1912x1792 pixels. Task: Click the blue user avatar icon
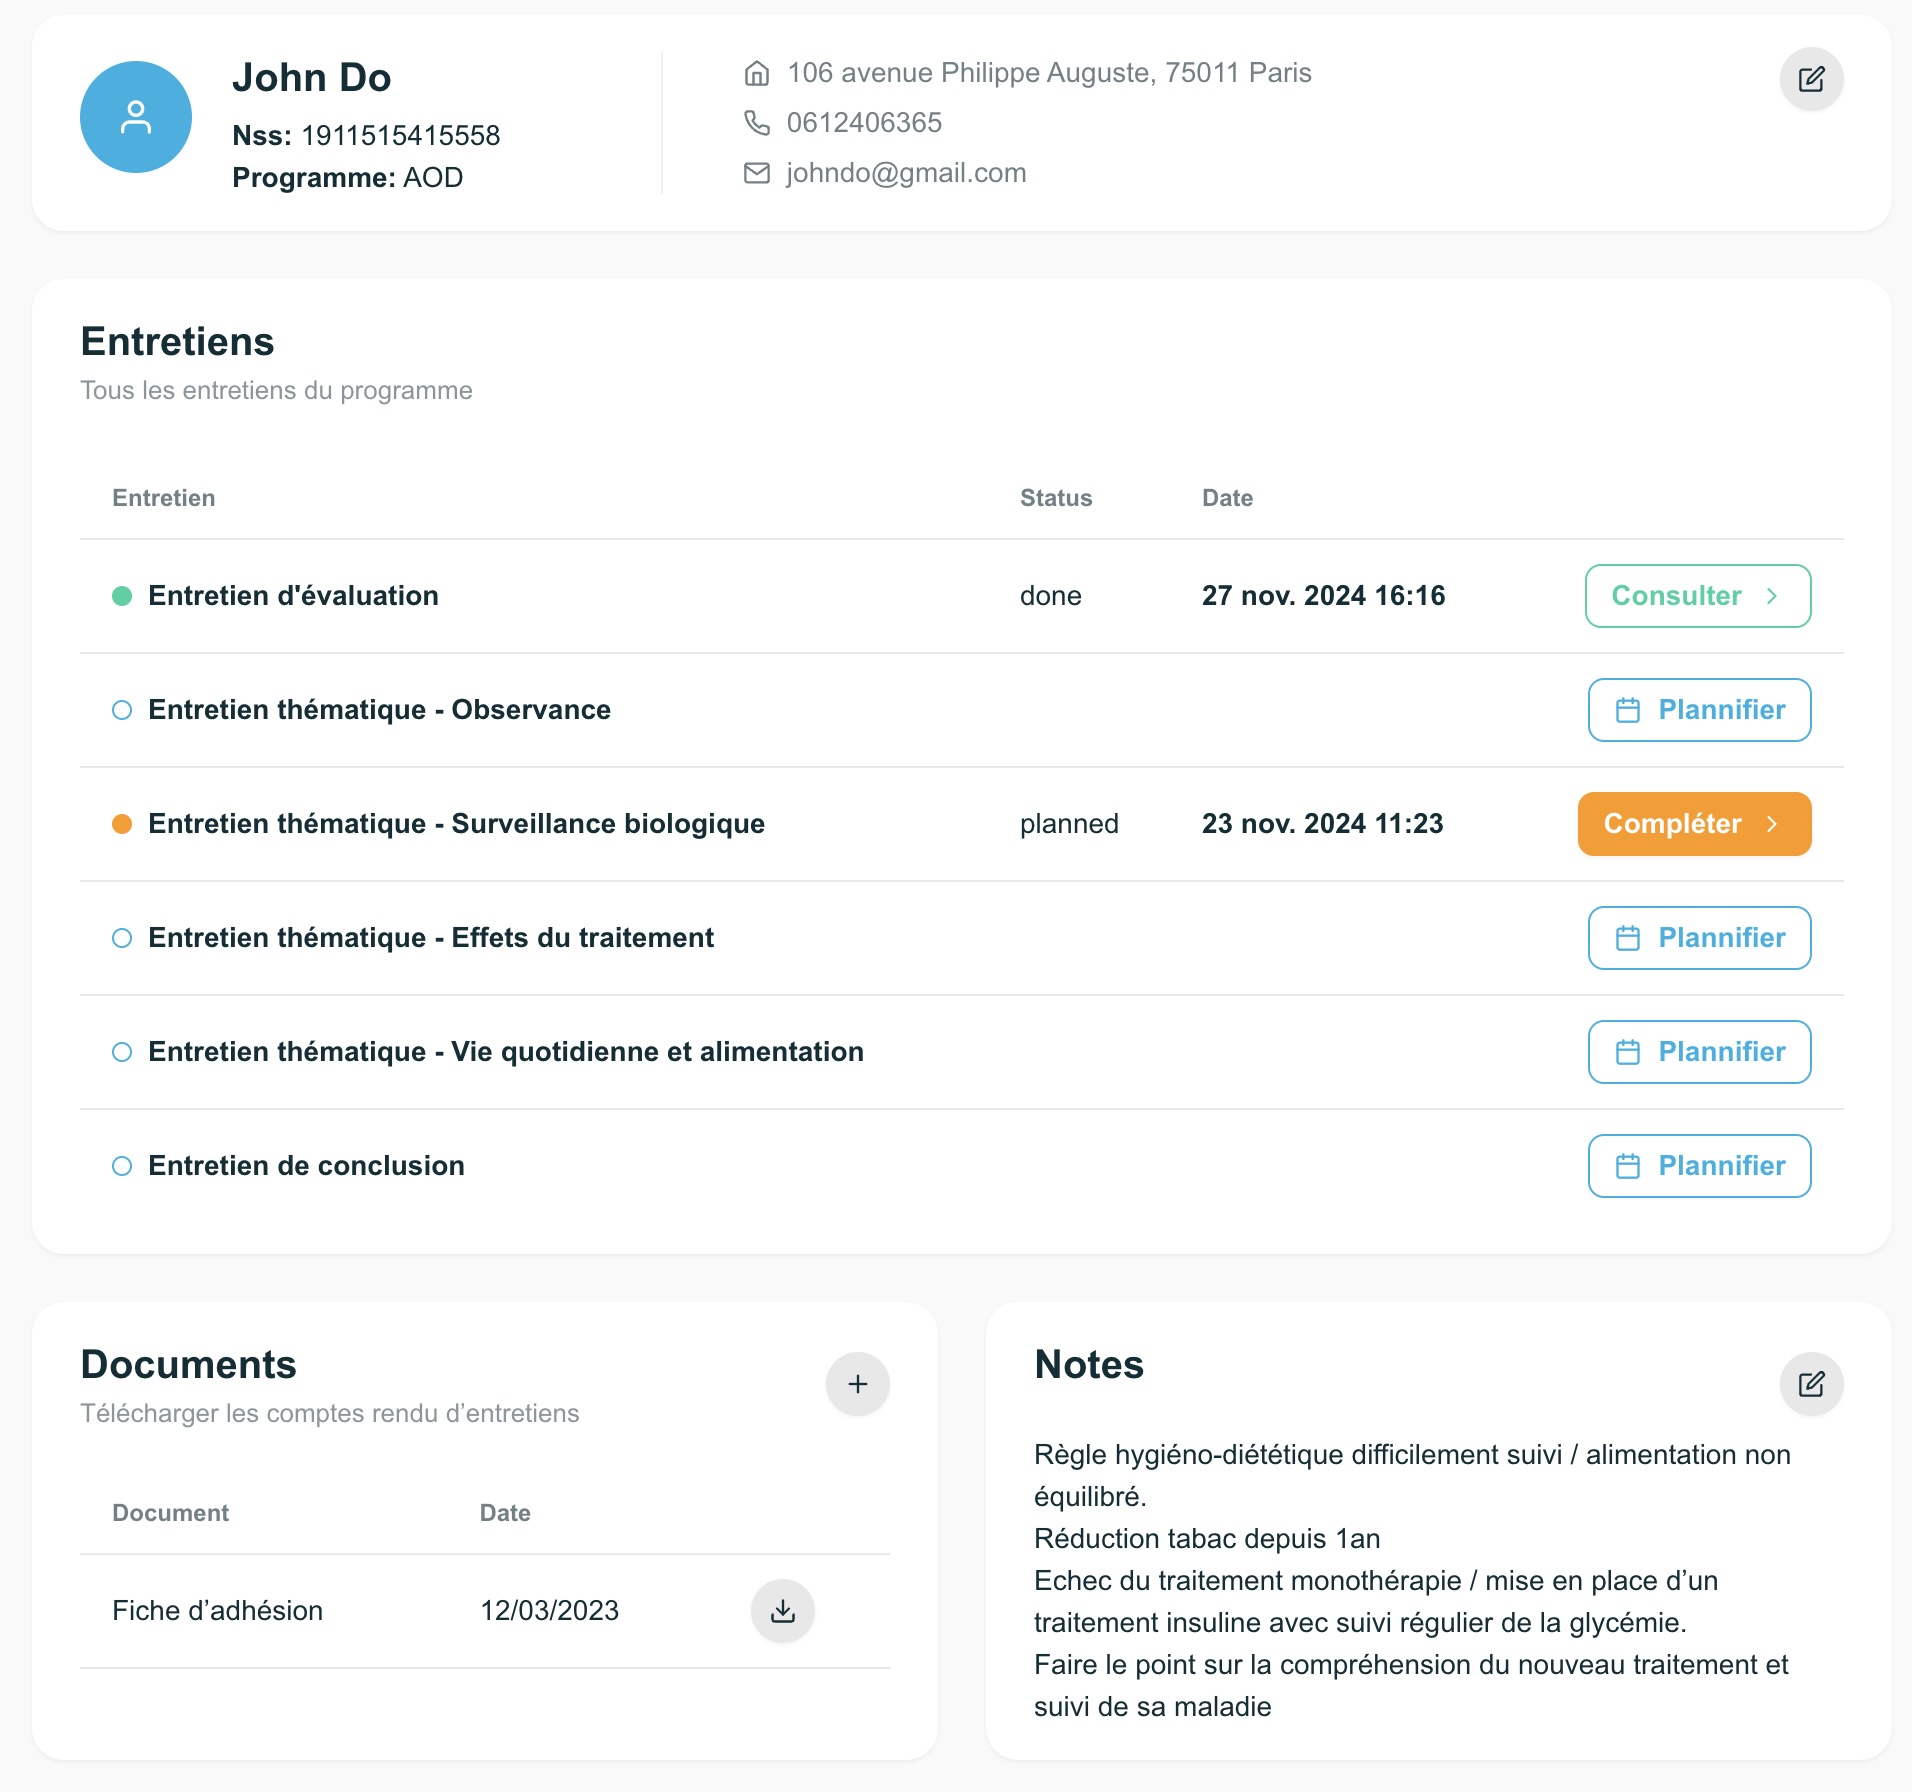[x=136, y=117]
